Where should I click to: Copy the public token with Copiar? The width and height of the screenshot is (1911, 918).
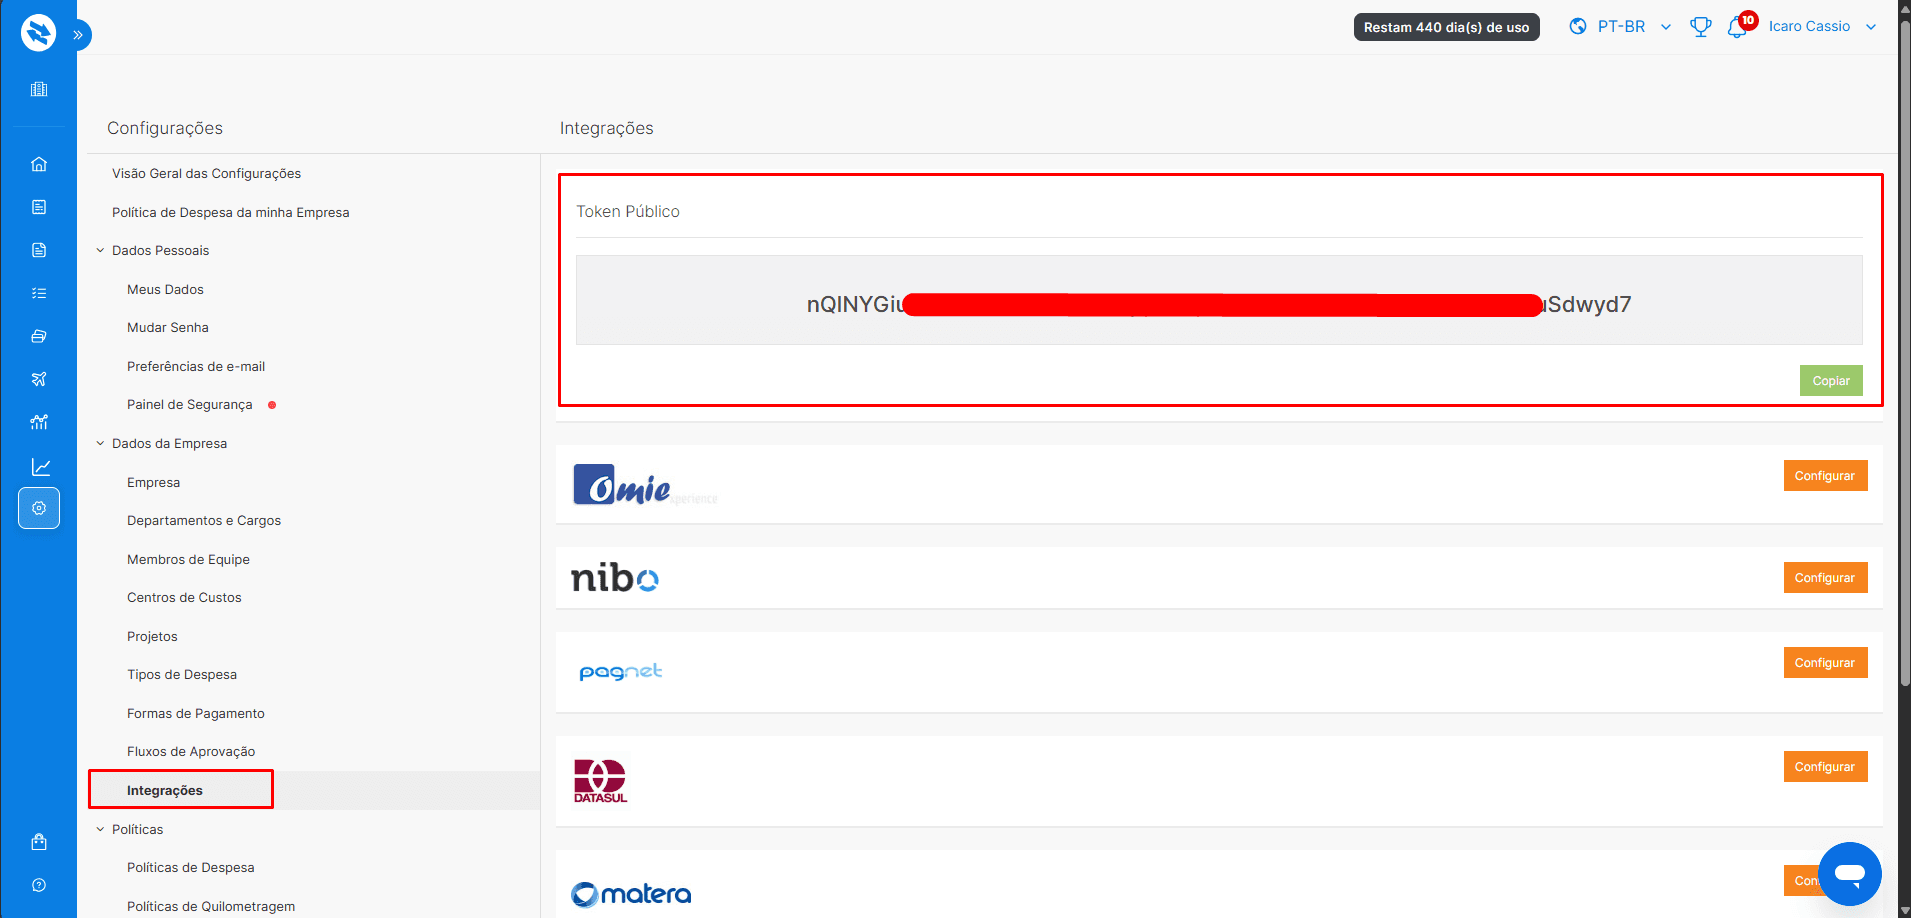(x=1831, y=381)
